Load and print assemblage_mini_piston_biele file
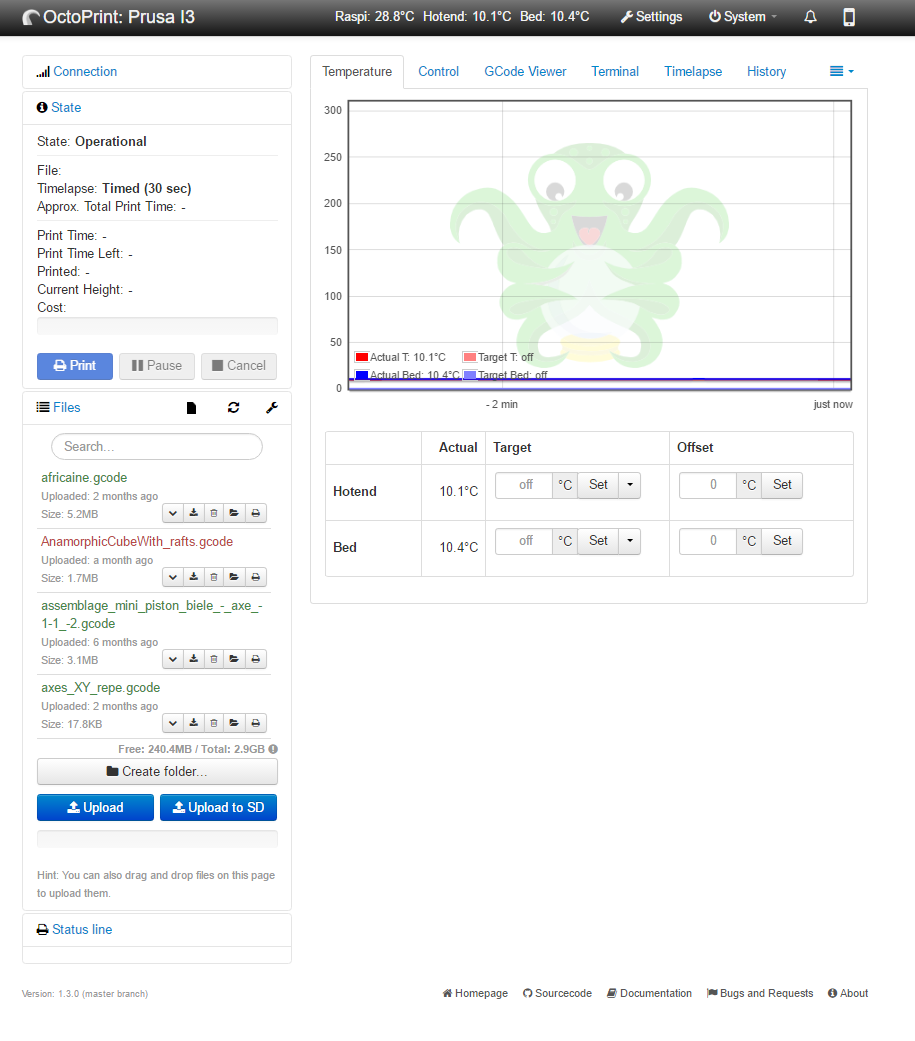The width and height of the screenshot is (915, 1041). pyautogui.click(x=256, y=659)
